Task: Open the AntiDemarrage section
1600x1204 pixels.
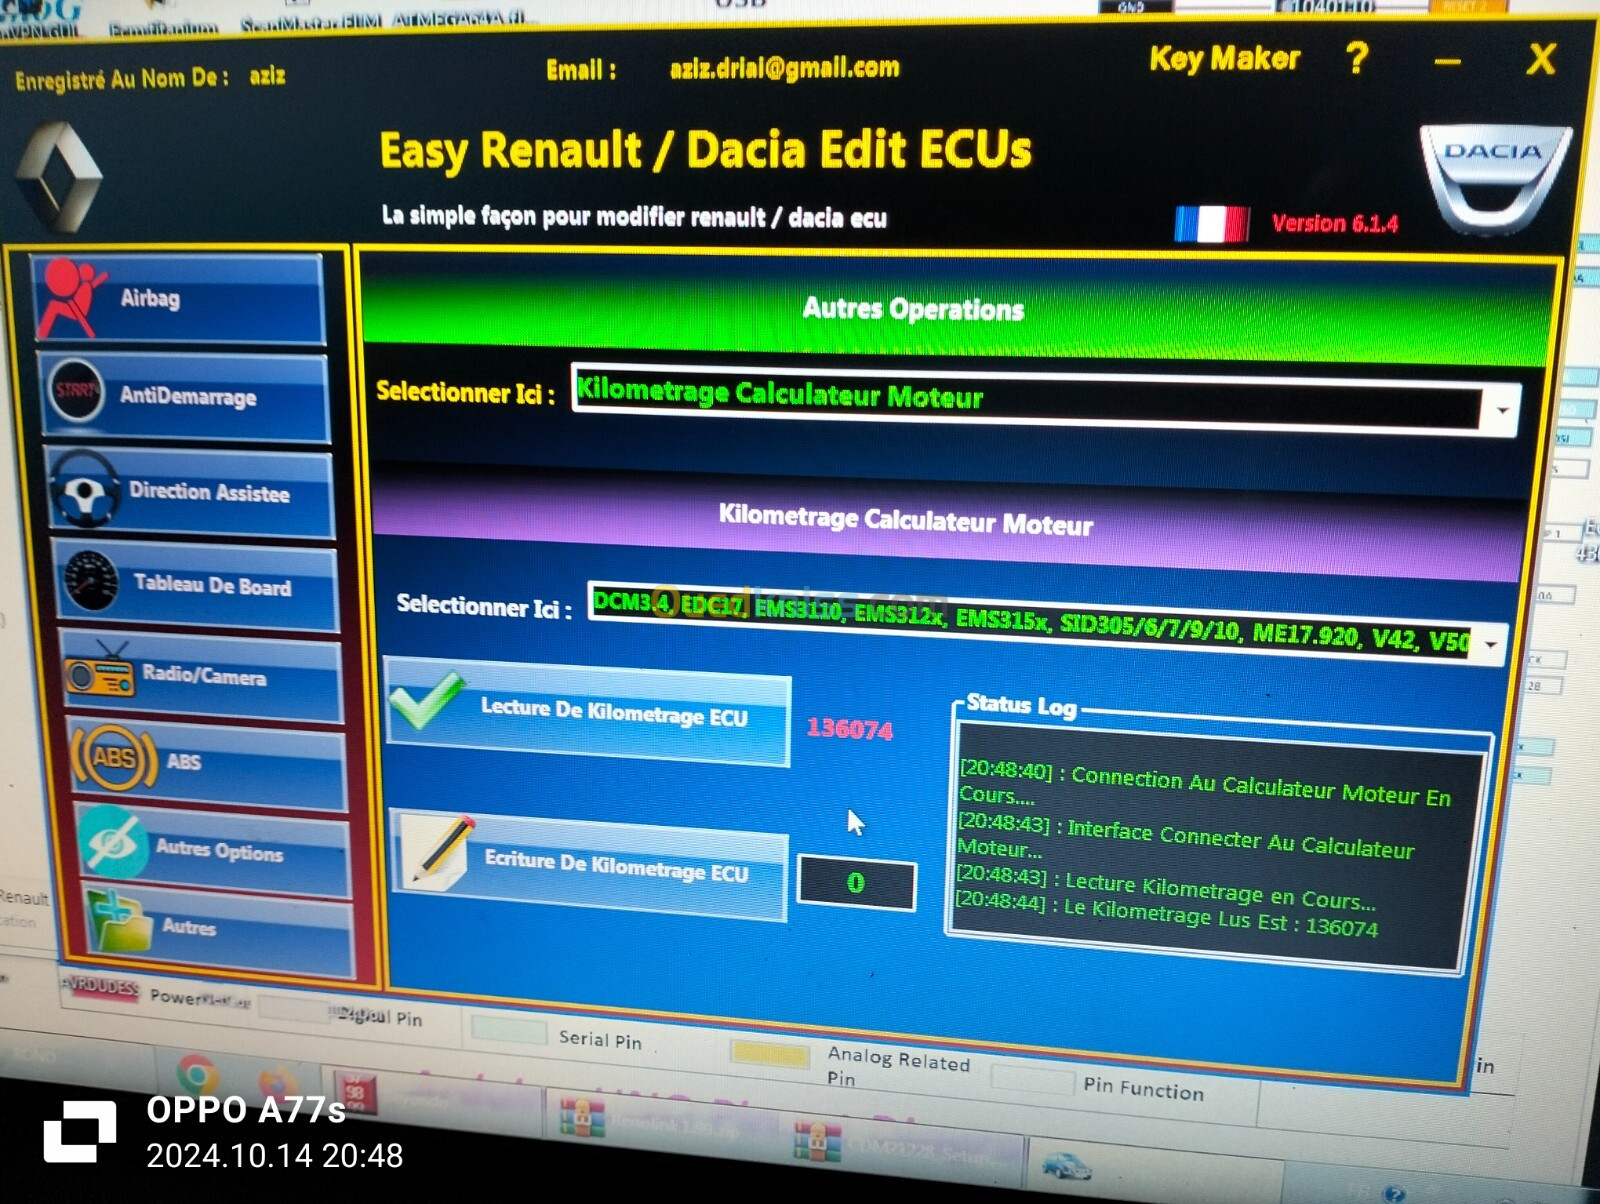Action: 185,397
